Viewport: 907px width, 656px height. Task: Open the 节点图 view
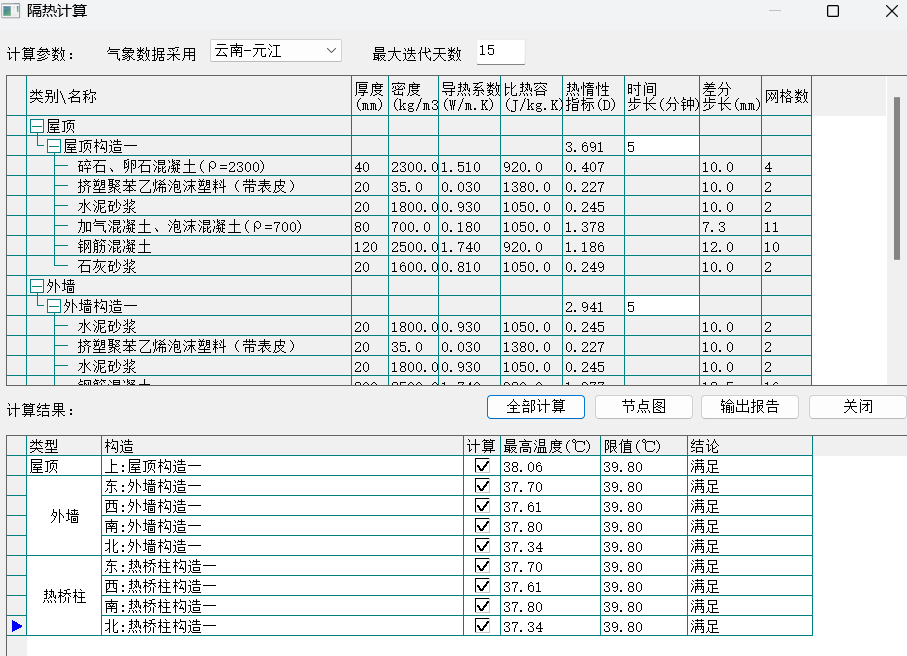pyautogui.click(x=644, y=406)
